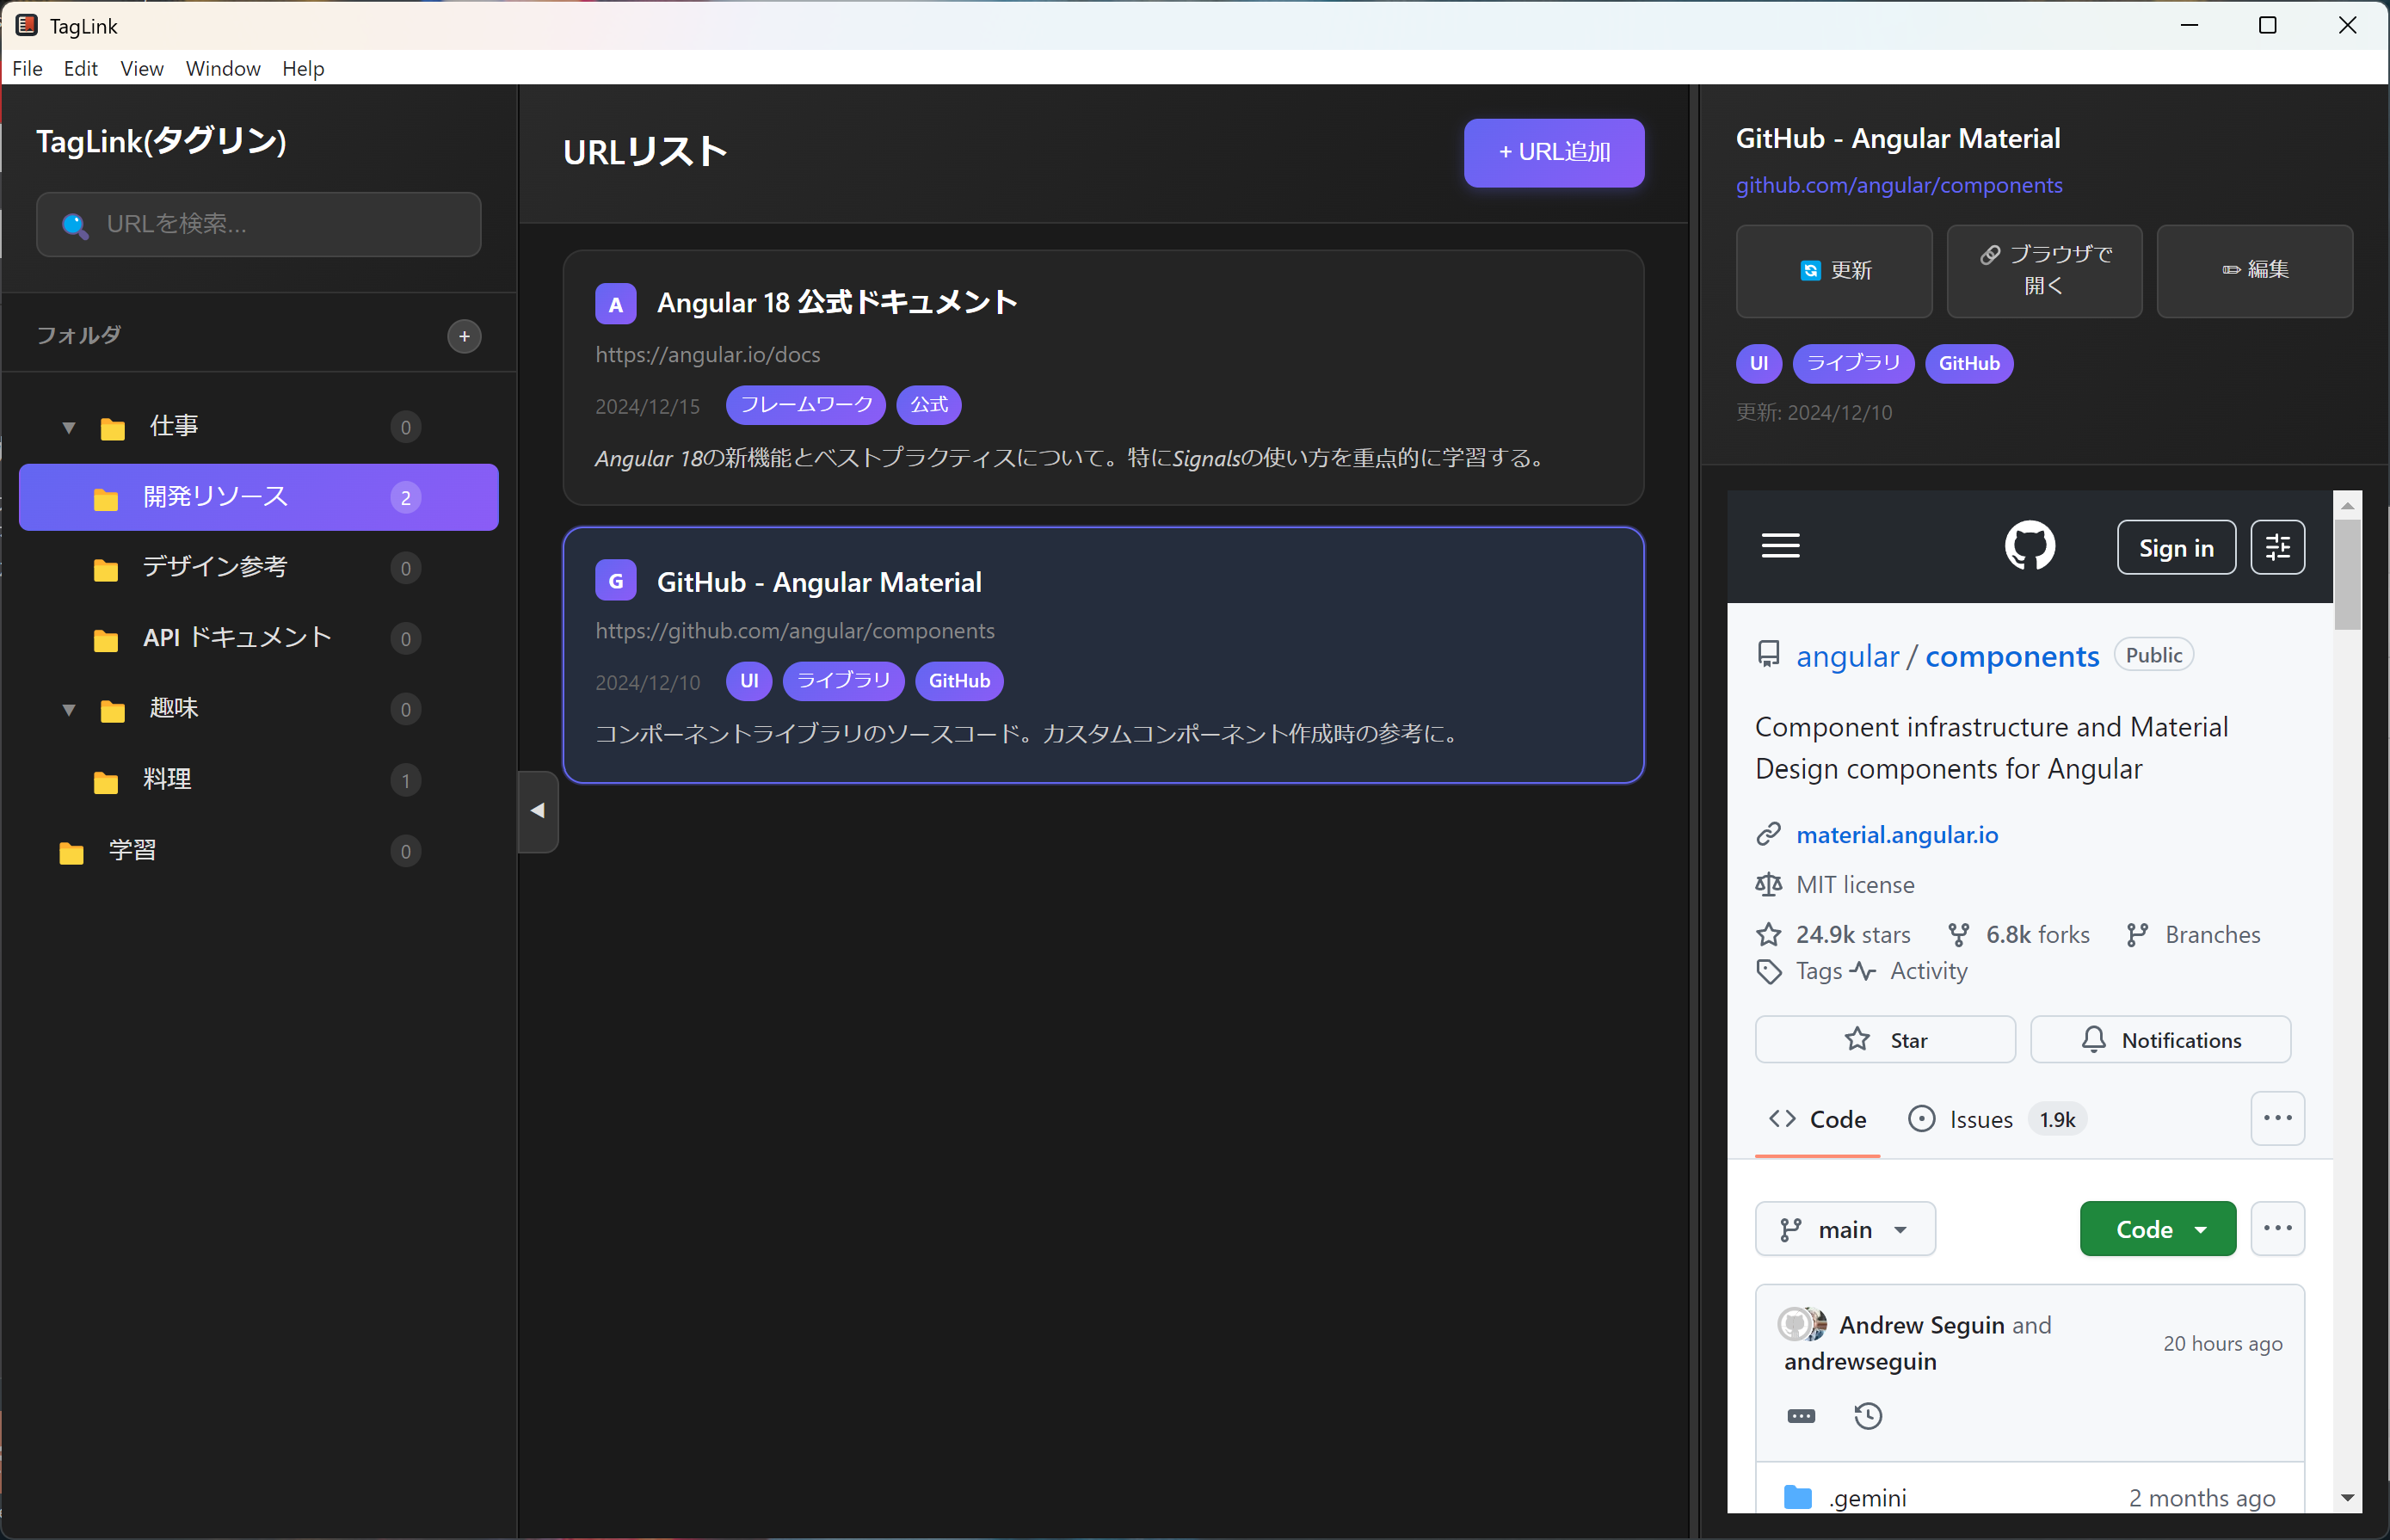
Task: Click the TagLink app icon in title bar
Action: [26, 25]
